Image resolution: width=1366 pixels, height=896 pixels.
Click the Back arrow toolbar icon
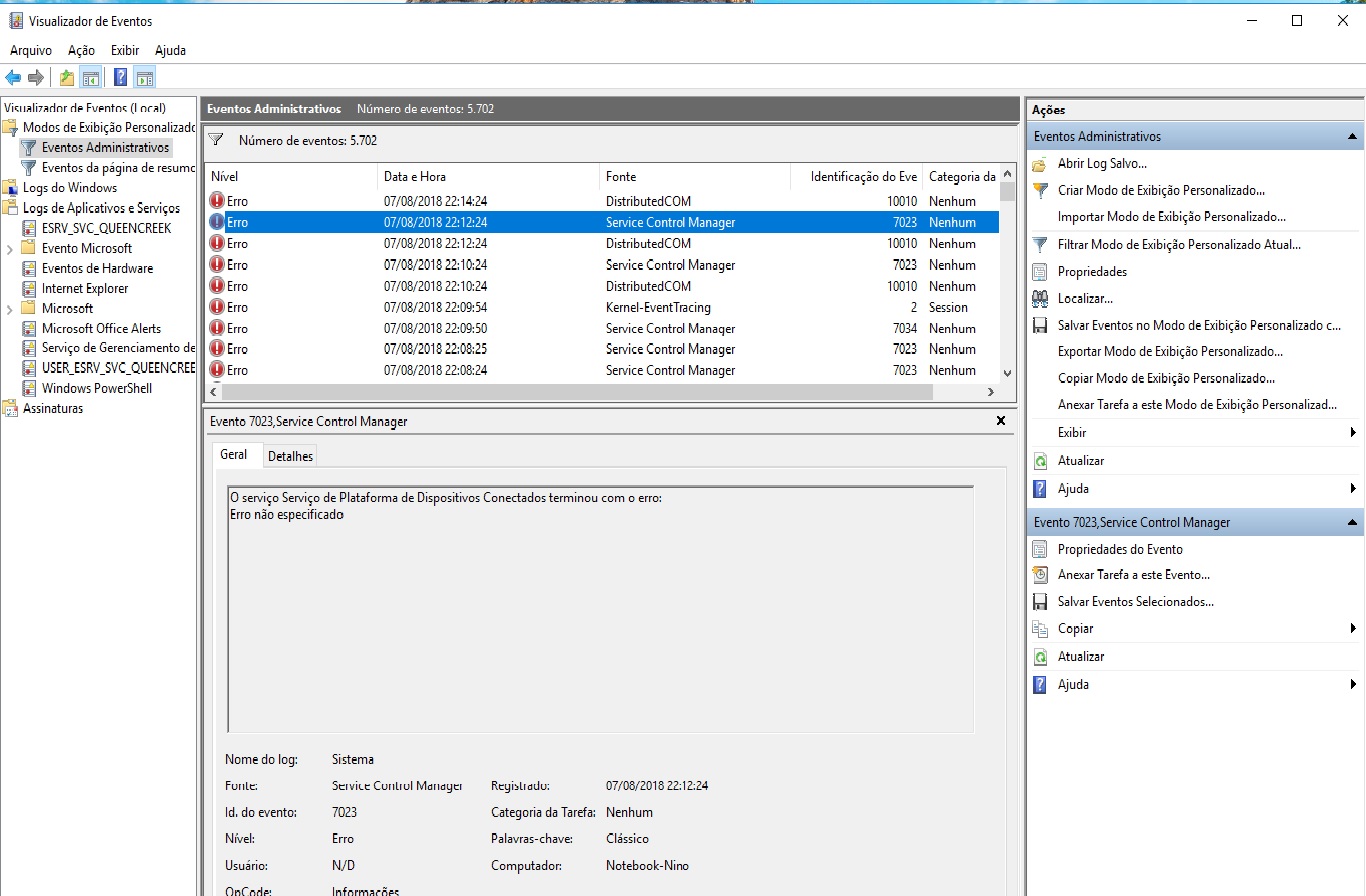tap(13, 78)
